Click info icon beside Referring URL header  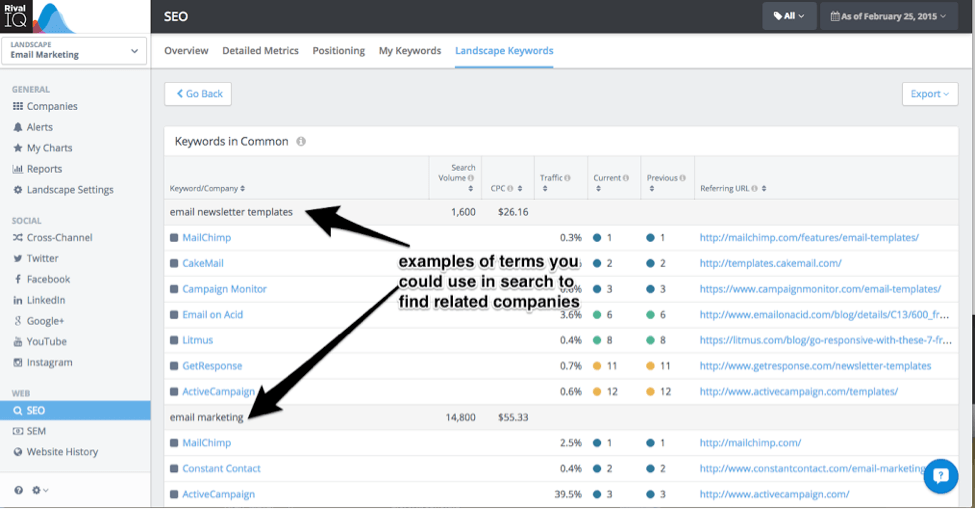click(x=754, y=188)
